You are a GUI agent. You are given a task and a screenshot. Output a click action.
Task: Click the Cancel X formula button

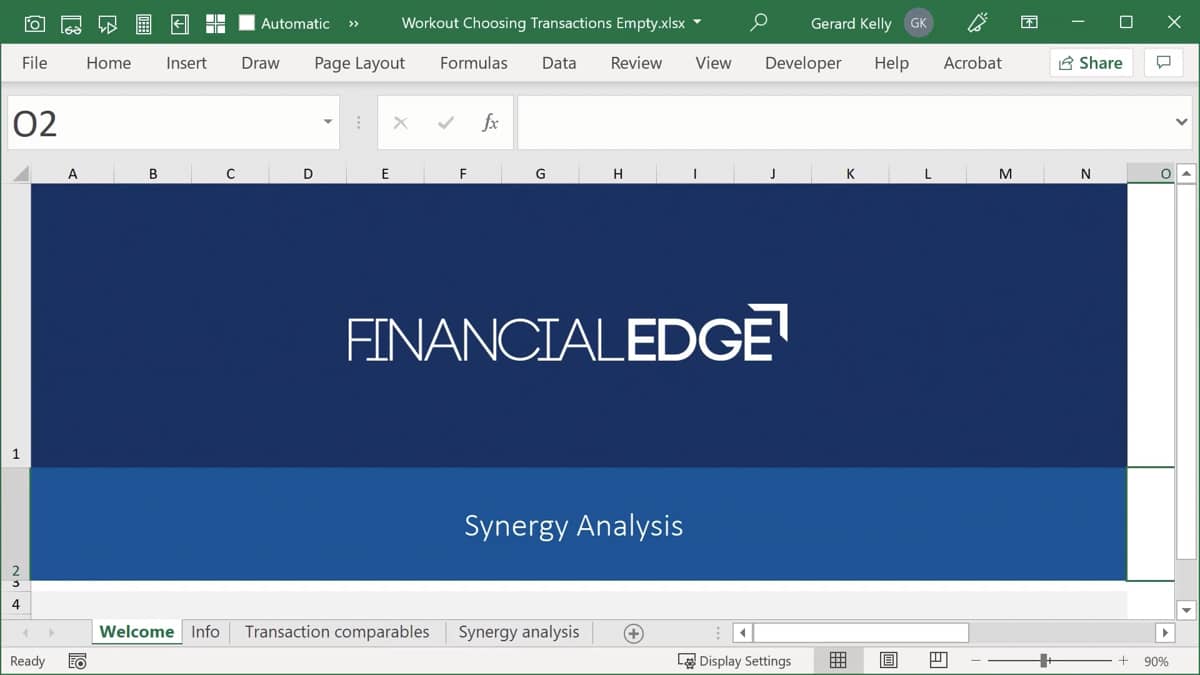click(x=400, y=123)
